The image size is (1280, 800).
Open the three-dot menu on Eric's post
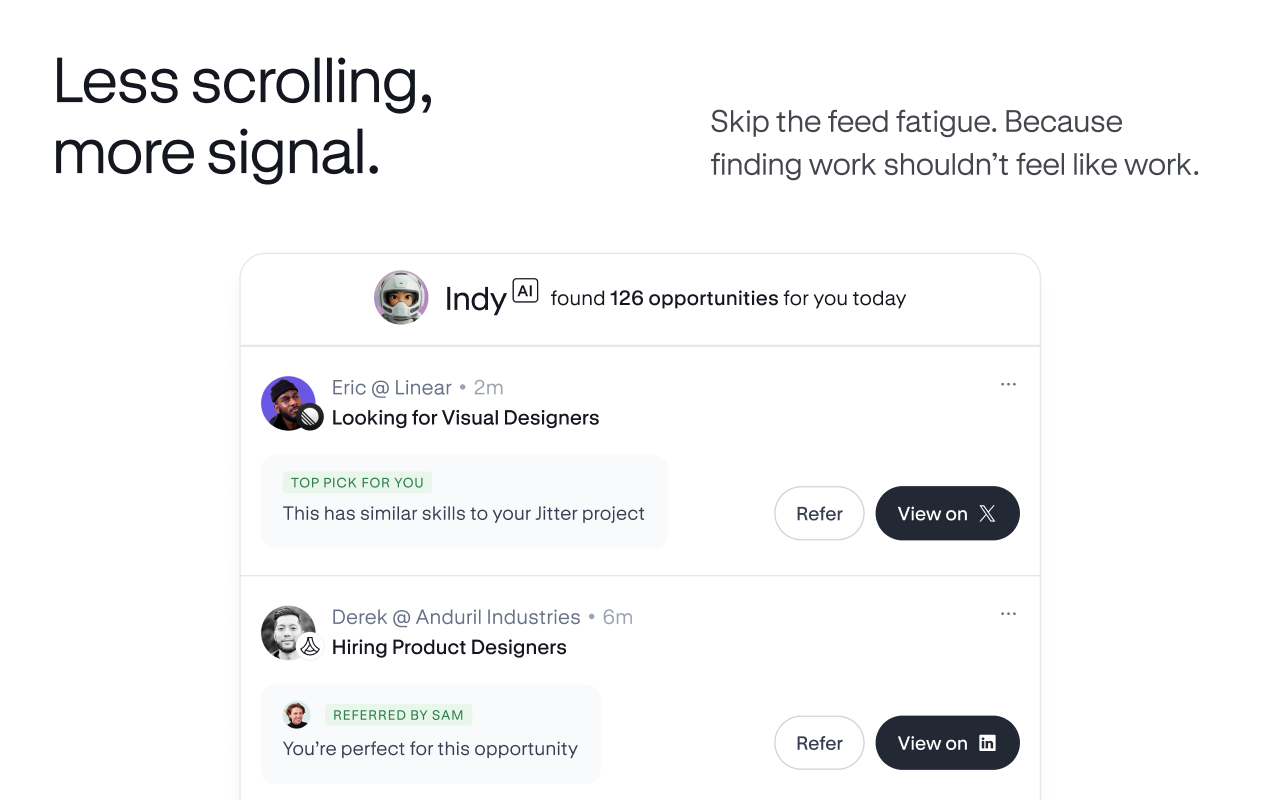tap(1008, 385)
